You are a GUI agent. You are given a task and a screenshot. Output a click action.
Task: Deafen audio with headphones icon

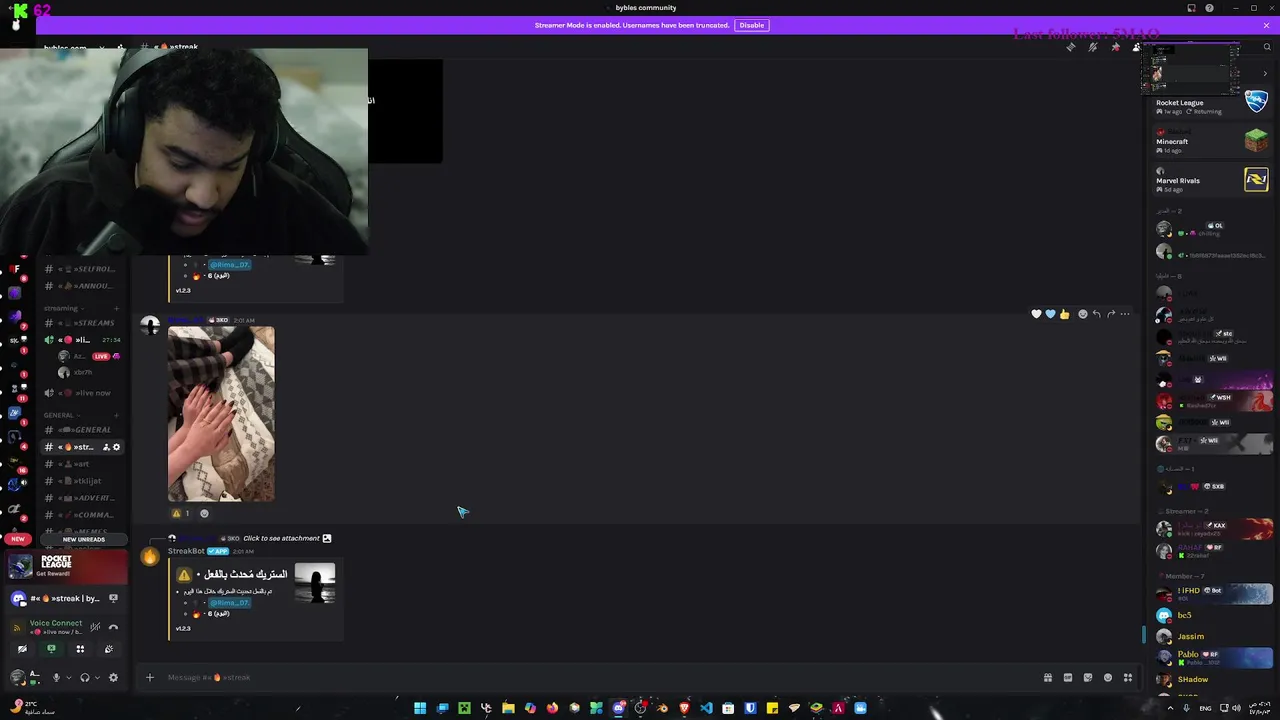[x=85, y=677]
